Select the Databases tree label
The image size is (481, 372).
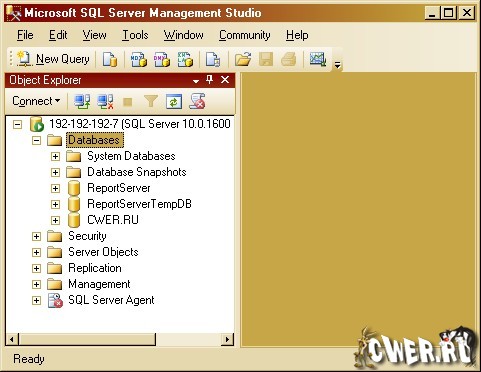tap(94, 140)
